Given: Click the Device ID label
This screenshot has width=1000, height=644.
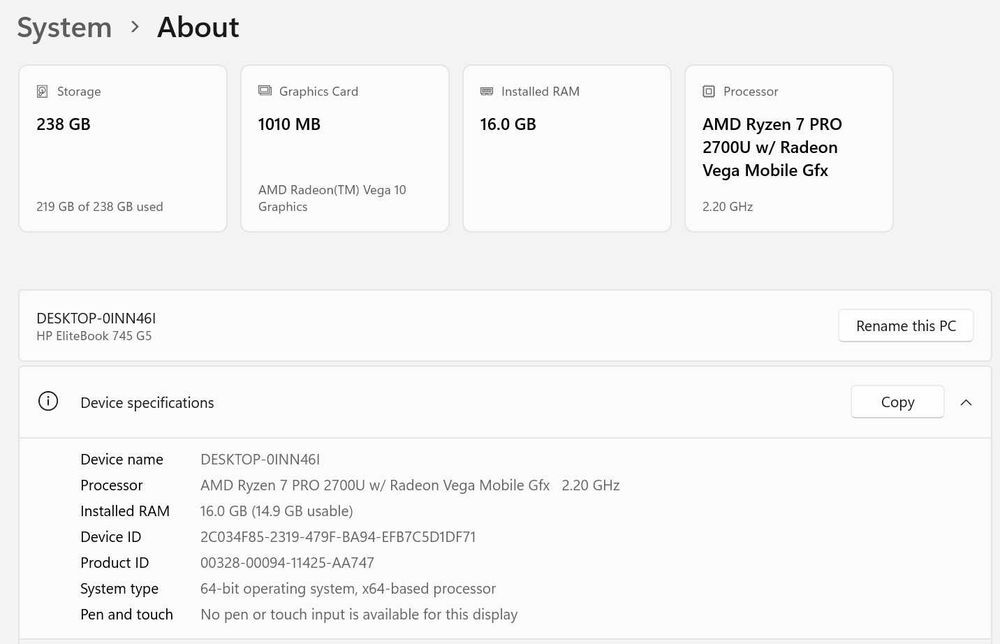Looking at the screenshot, I should pyautogui.click(x=110, y=537).
